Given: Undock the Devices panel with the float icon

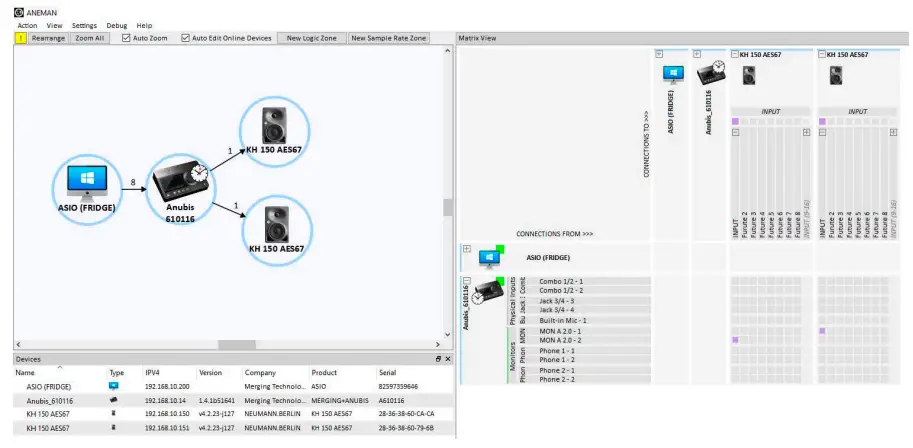Looking at the screenshot, I should pyautogui.click(x=438, y=359).
